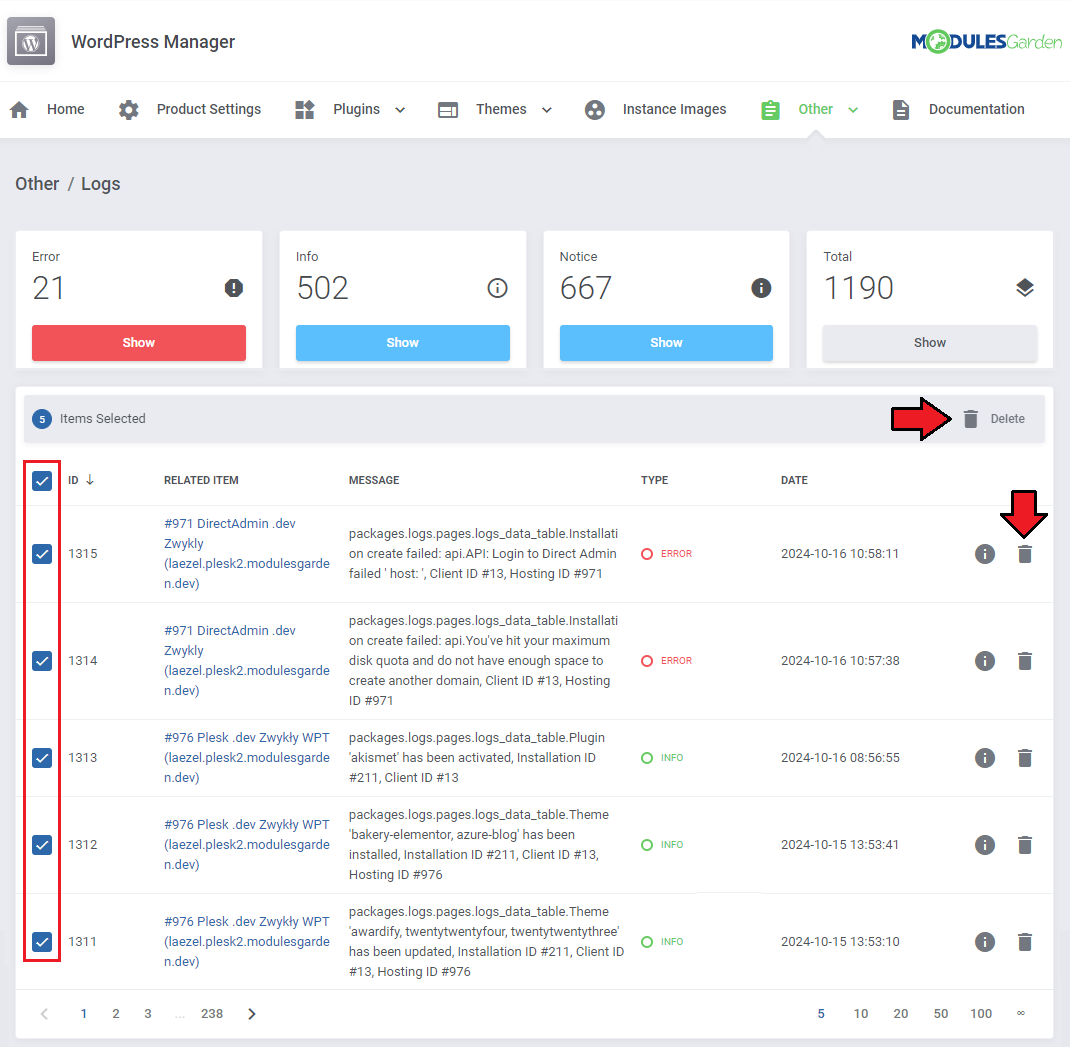This screenshot has width=1070, height=1047.
Task: Go to next page with right chevron
Action: click(252, 1014)
